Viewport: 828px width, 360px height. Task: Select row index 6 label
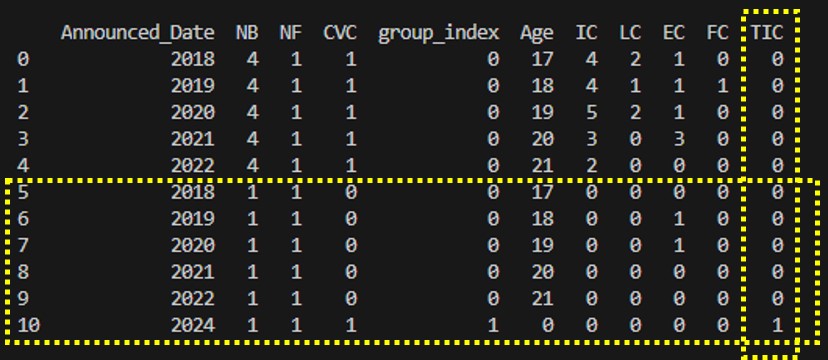(23, 219)
